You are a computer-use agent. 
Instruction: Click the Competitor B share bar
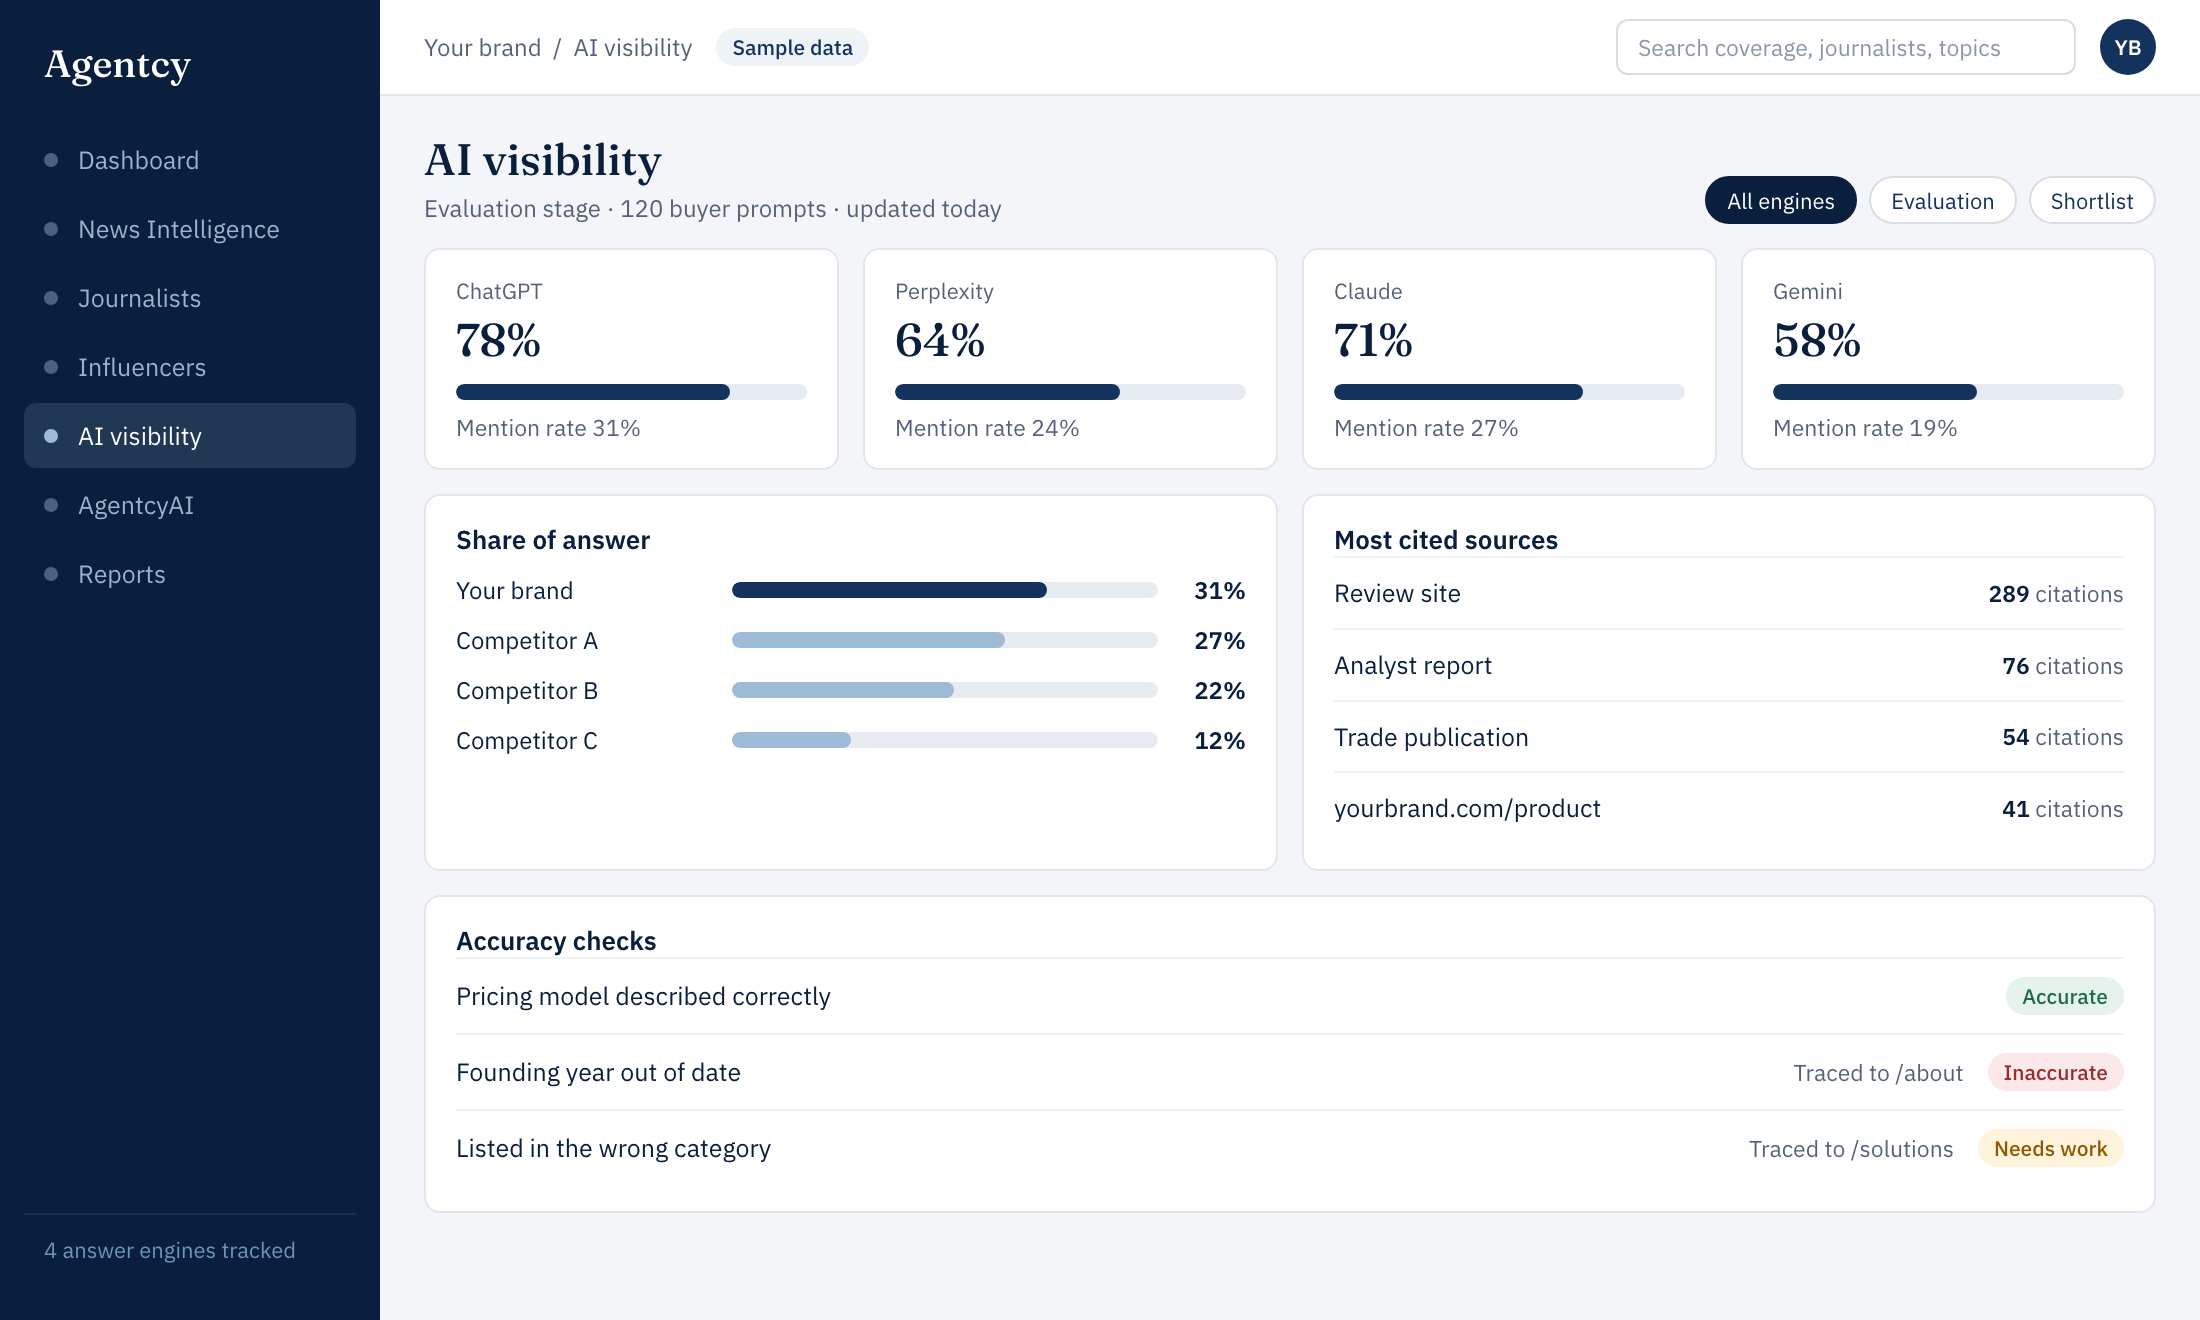[x=945, y=690]
